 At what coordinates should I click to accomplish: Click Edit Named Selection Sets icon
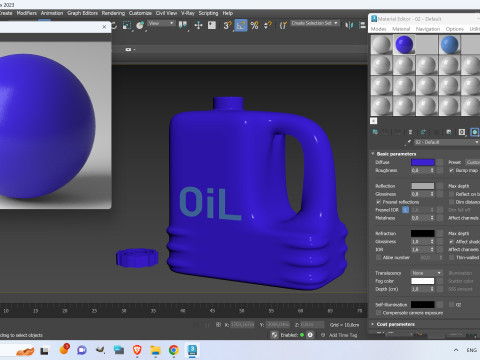click(283, 25)
